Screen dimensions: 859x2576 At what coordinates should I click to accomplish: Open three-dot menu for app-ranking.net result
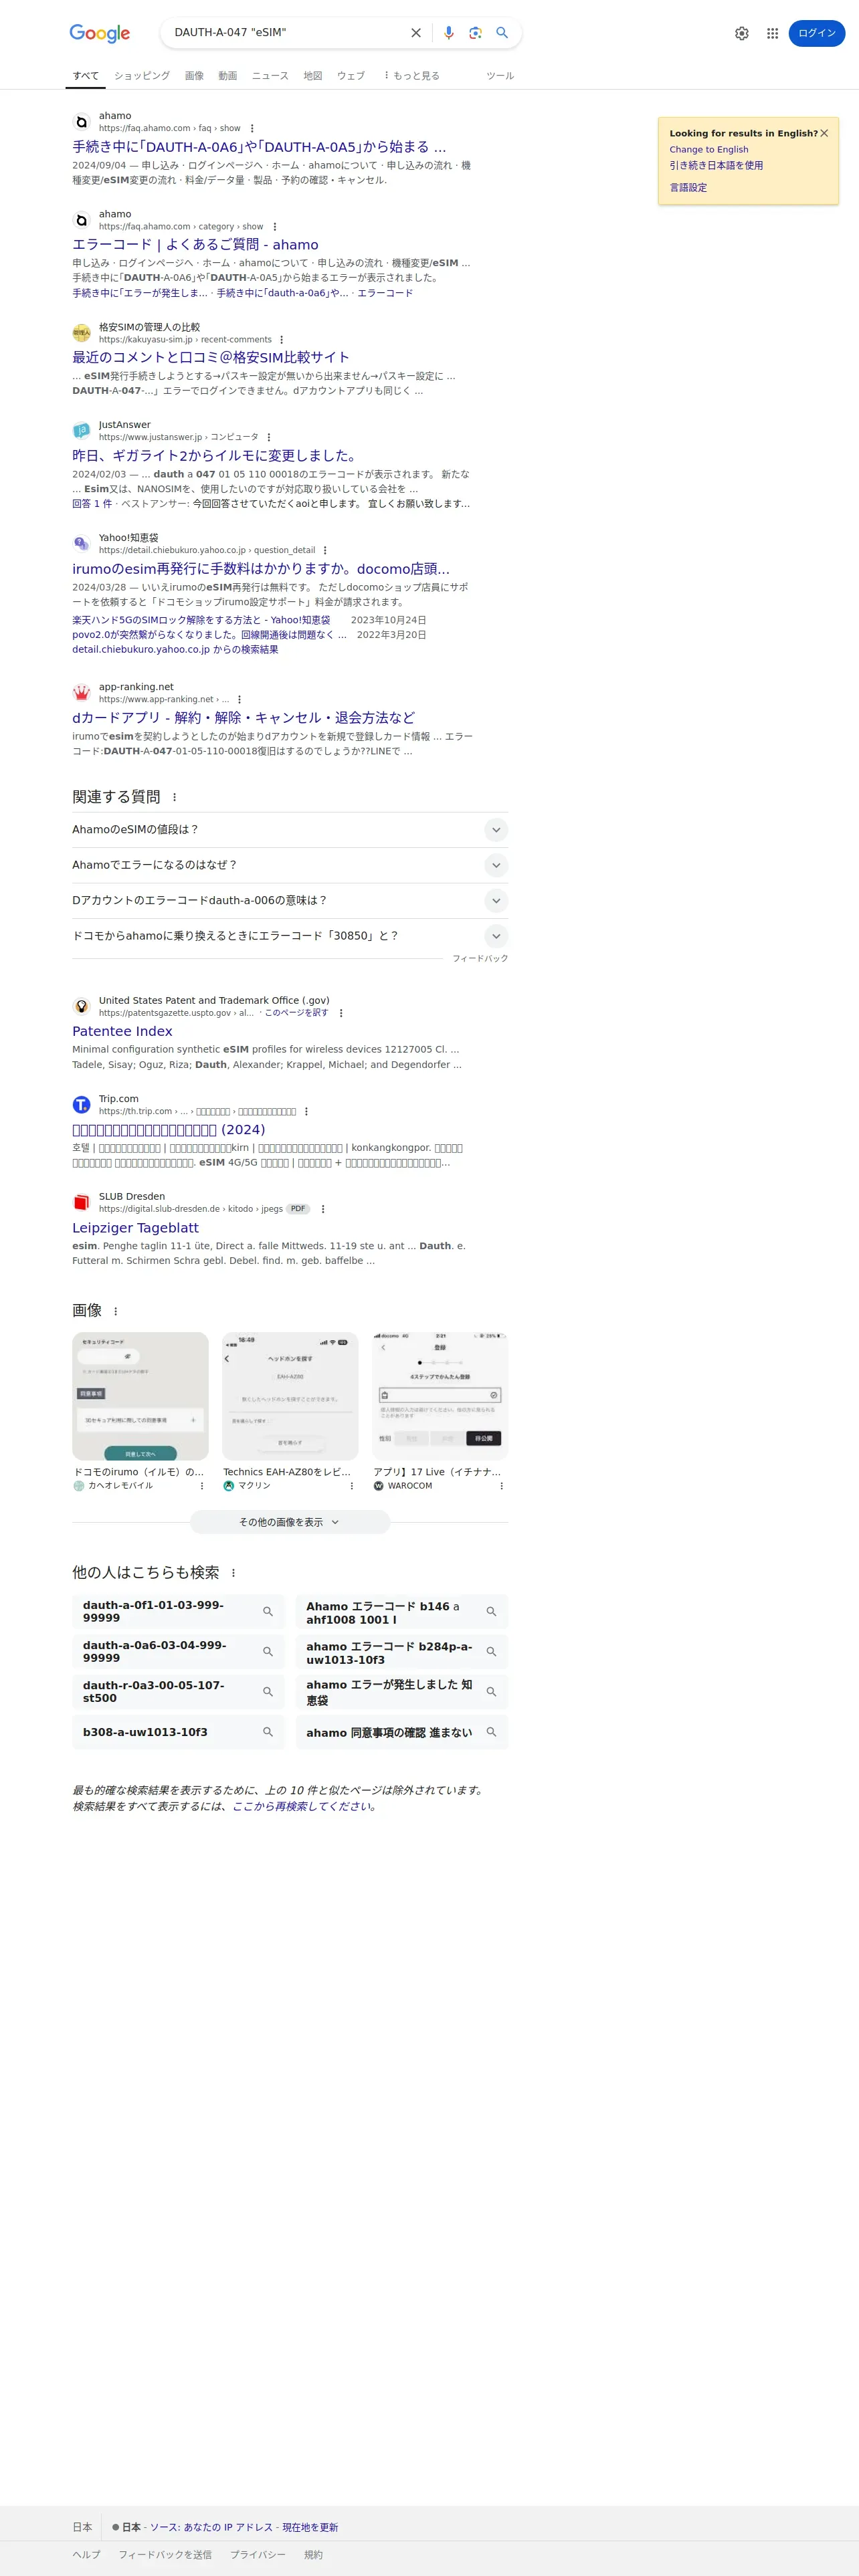[x=239, y=699]
